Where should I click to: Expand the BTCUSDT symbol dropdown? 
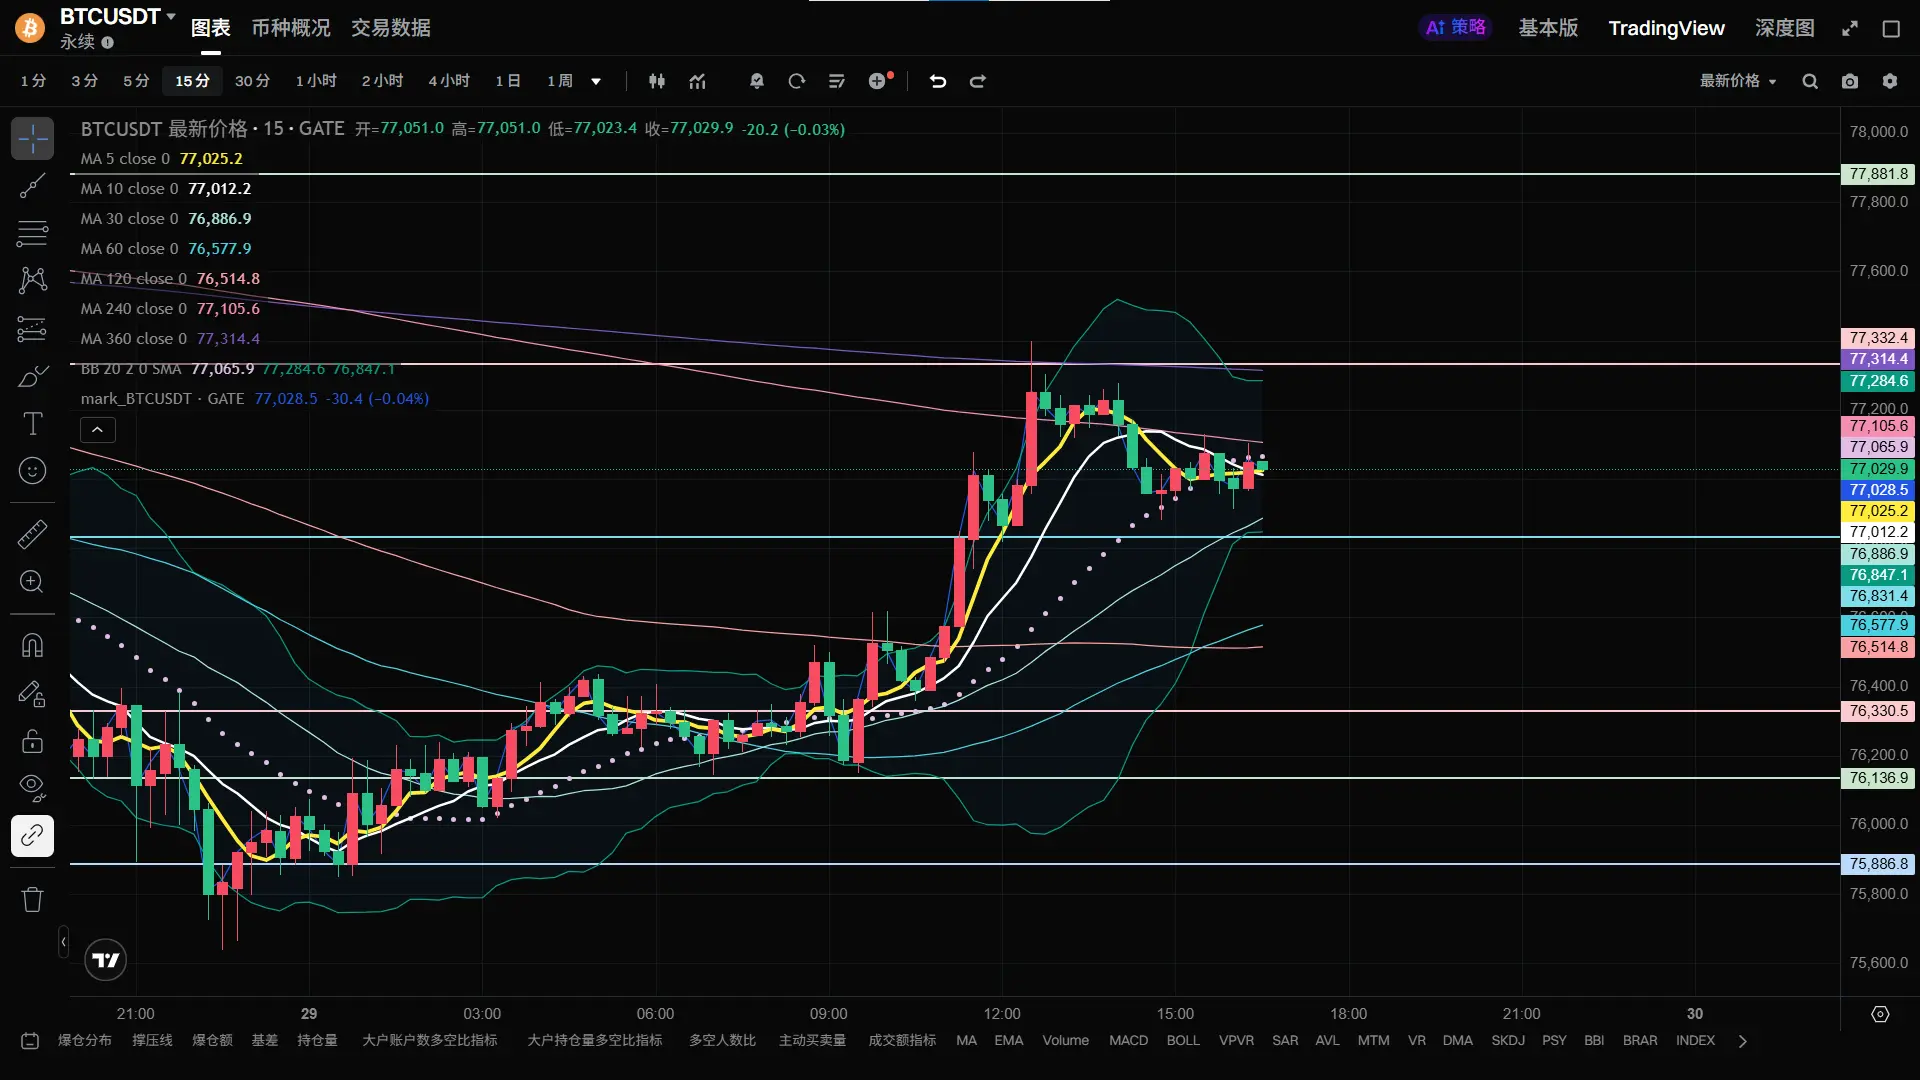pos(171,16)
